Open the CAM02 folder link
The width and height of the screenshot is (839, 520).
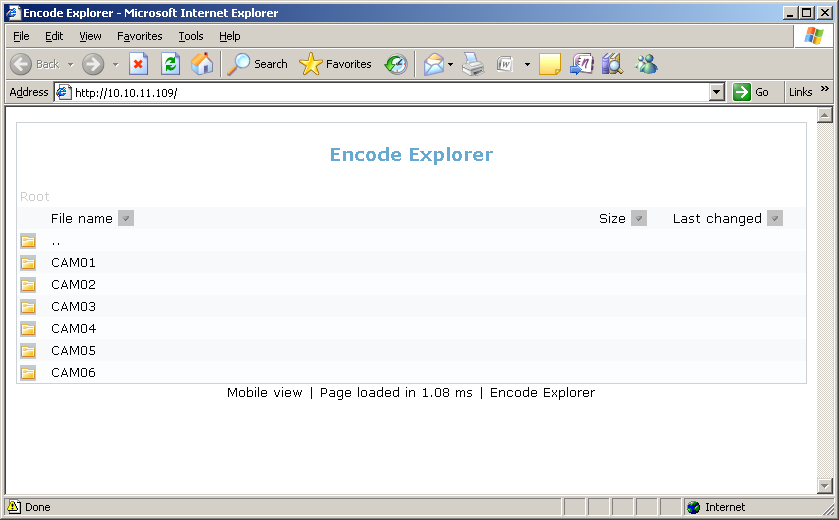[x=73, y=285]
